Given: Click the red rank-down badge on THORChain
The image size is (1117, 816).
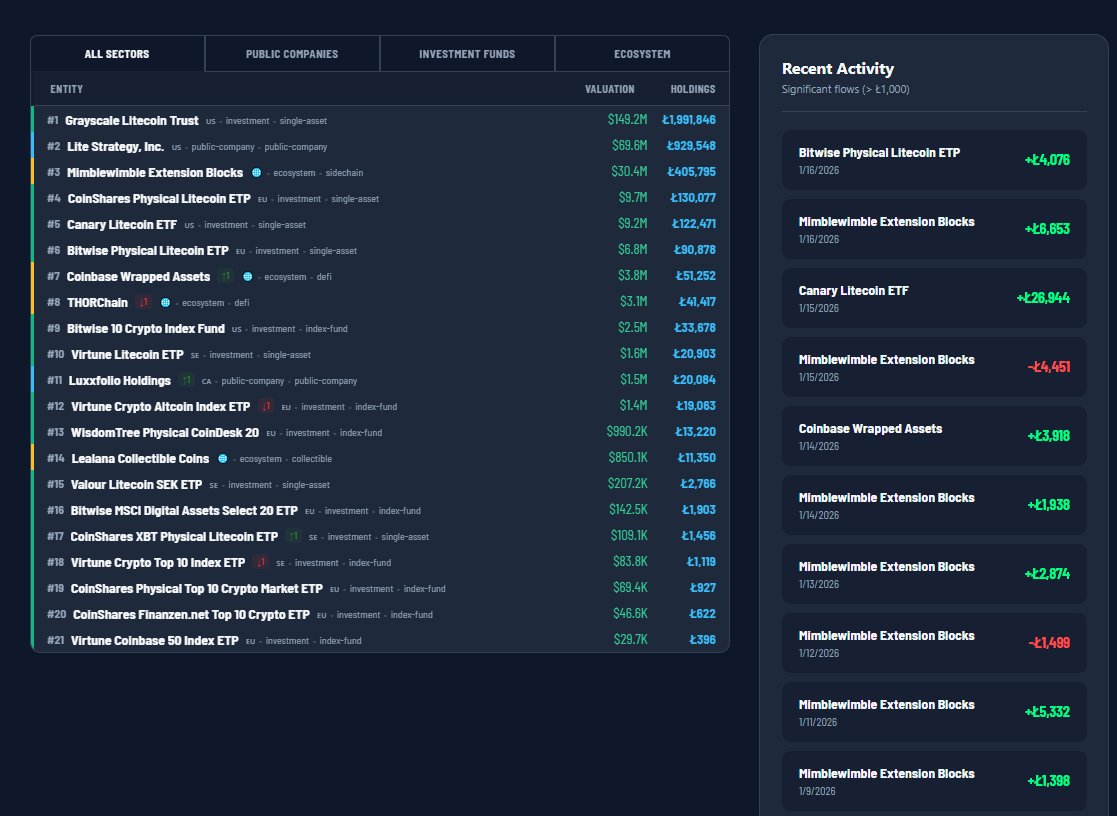Looking at the screenshot, I should click(x=141, y=302).
